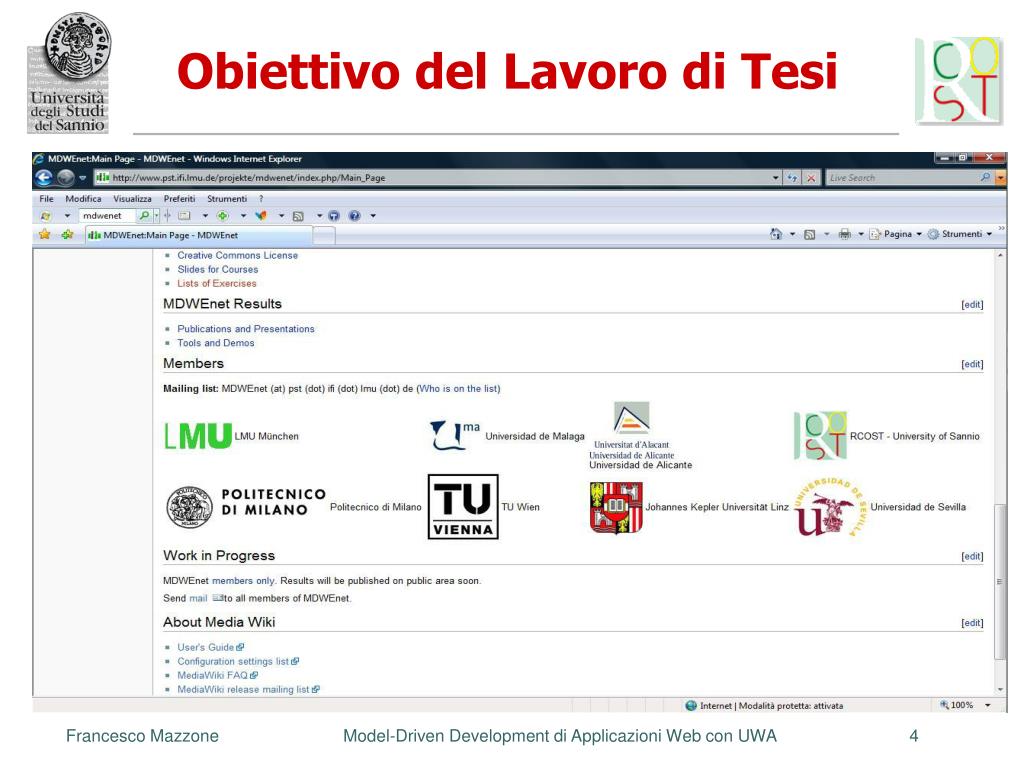Click the mdwenet toolbar search field
Image resolution: width=1024 pixels, height=768 pixels.
(108, 216)
